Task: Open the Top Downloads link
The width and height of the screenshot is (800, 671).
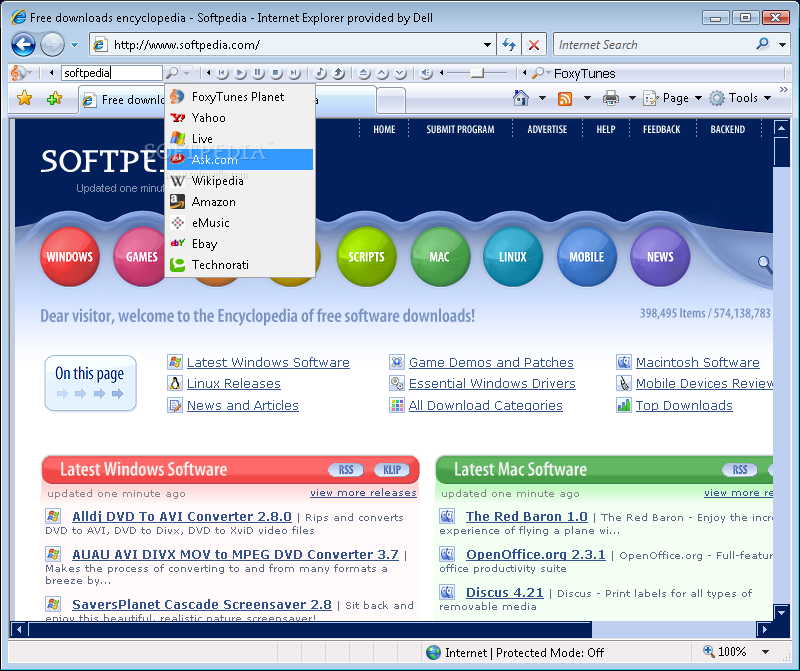Action: coord(684,406)
